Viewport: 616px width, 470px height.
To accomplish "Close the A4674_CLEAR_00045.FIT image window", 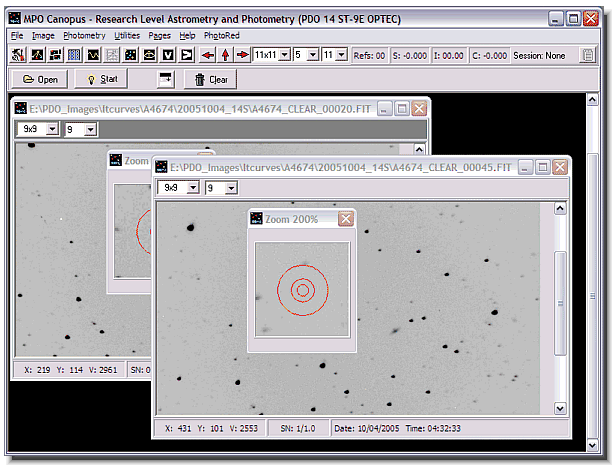I will click(560, 167).
